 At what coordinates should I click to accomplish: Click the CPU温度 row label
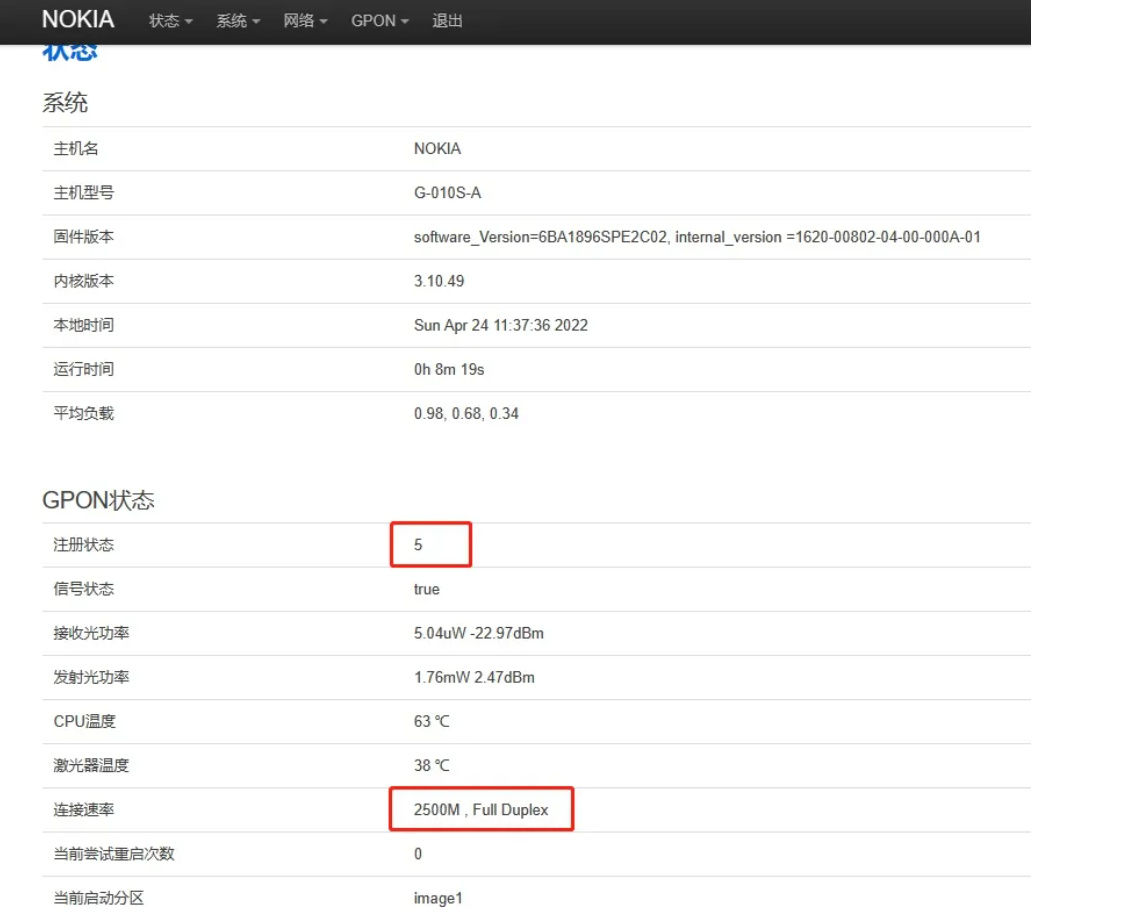pyautogui.click(x=84, y=722)
